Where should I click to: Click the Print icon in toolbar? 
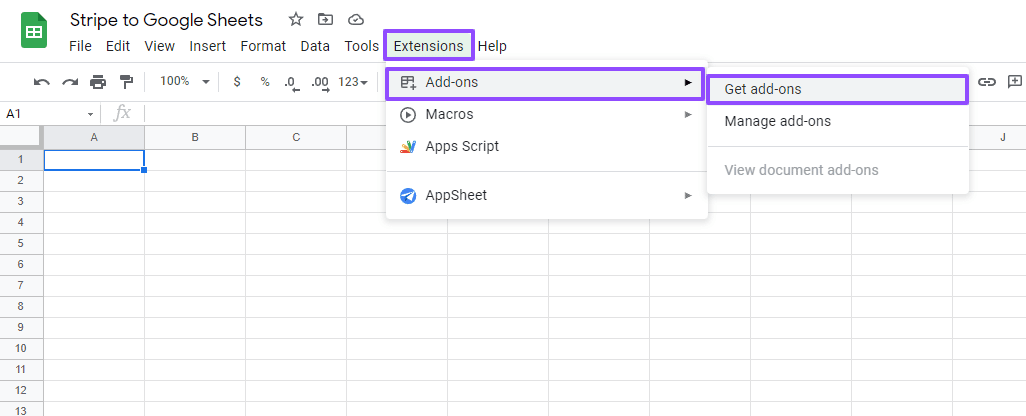click(x=98, y=82)
